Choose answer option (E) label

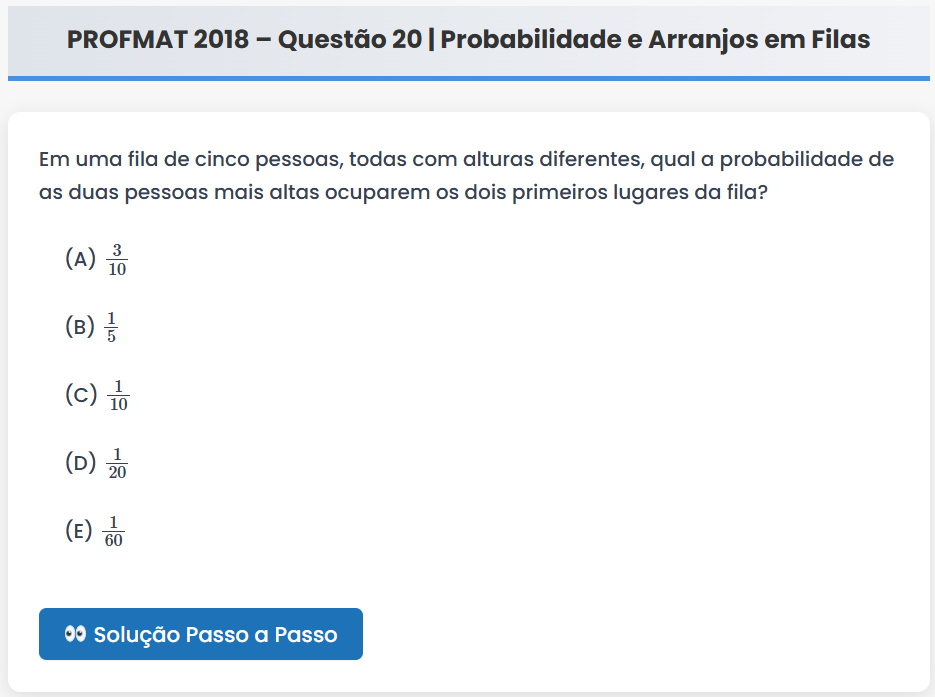[79, 530]
